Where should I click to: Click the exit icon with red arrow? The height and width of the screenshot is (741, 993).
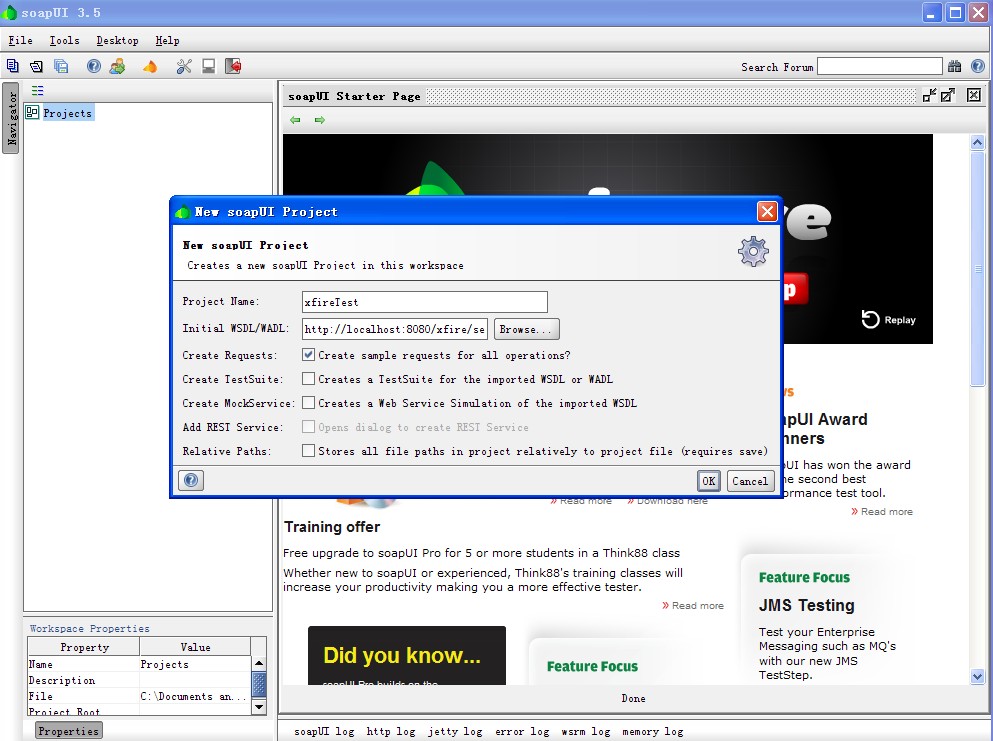point(233,66)
